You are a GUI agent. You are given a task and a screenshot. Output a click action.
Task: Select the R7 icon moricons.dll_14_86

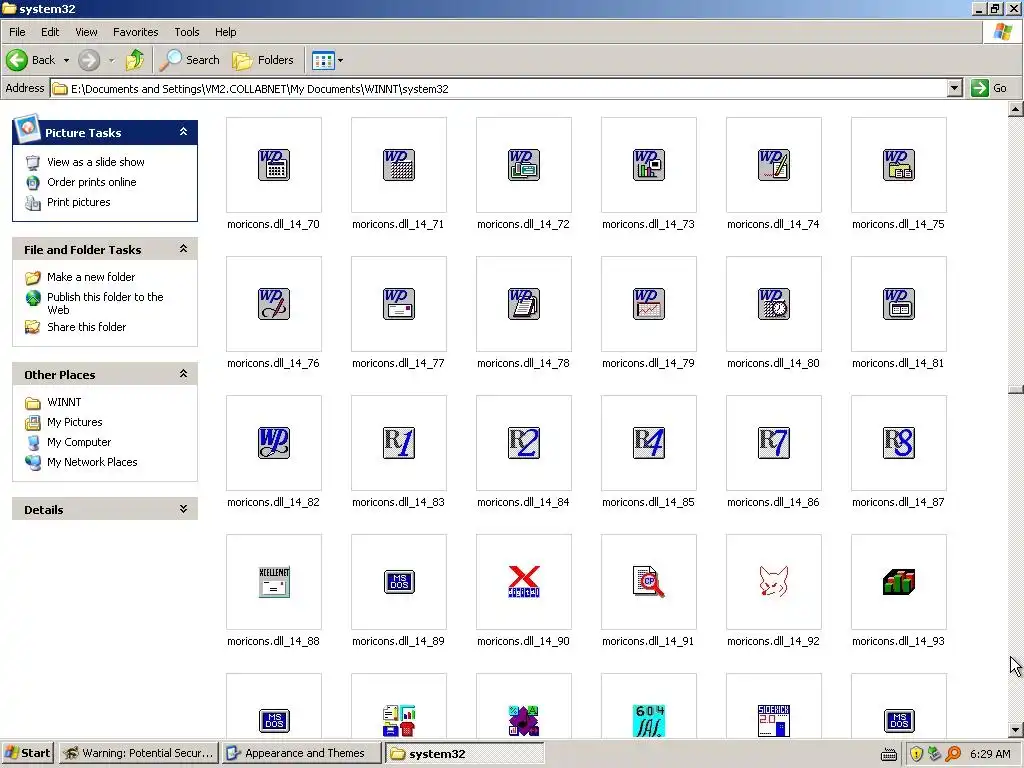click(774, 443)
